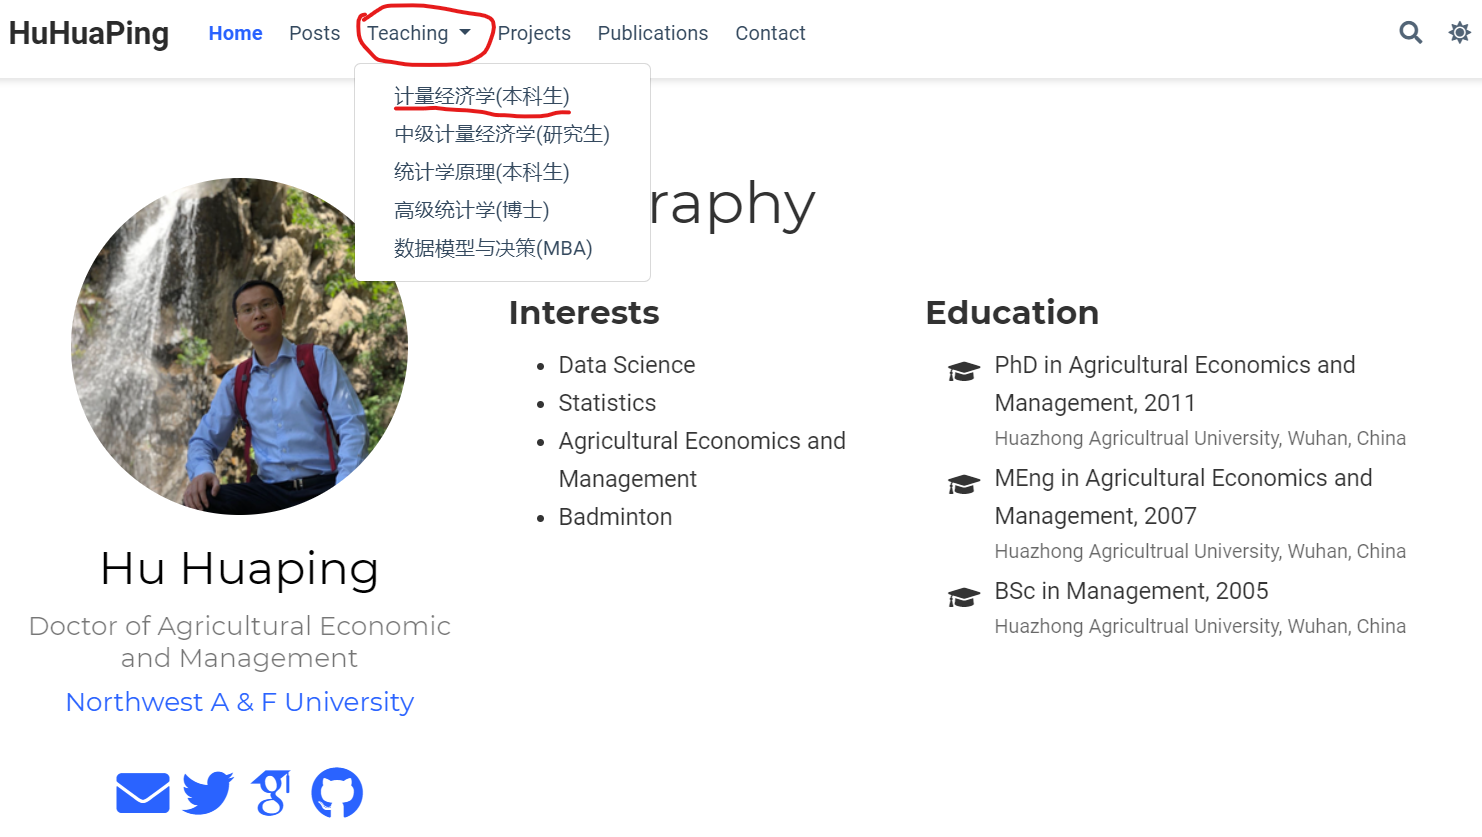1482x837 pixels.
Task: Expand the Teaching dropdown menu
Action: tap(419, 33)
